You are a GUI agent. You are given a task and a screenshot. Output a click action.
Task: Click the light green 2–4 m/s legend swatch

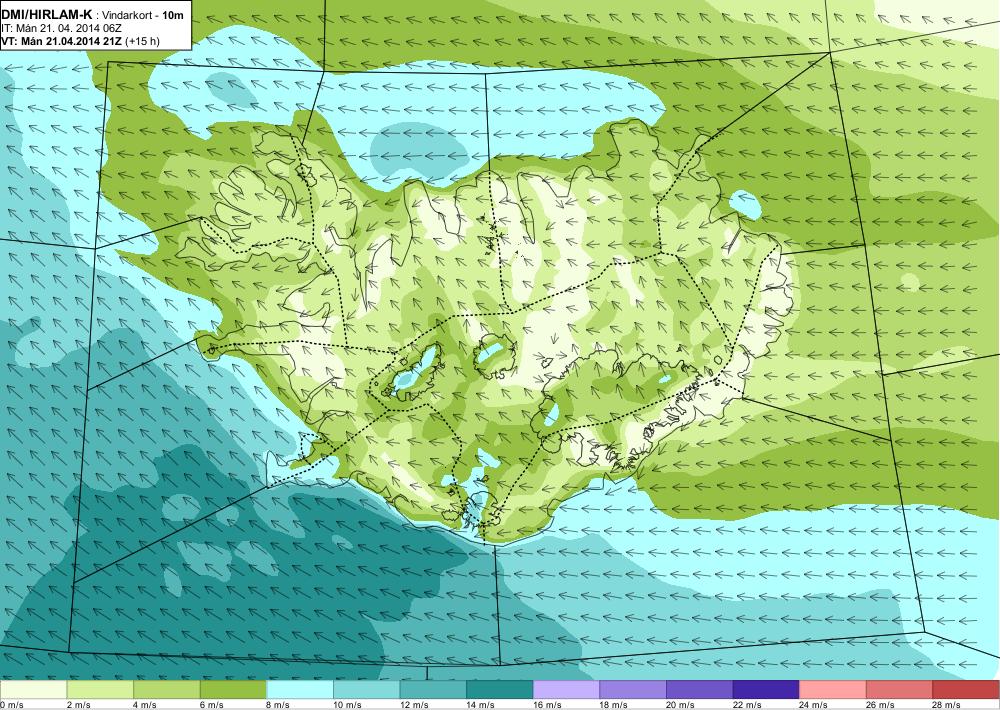pos(100,690)
